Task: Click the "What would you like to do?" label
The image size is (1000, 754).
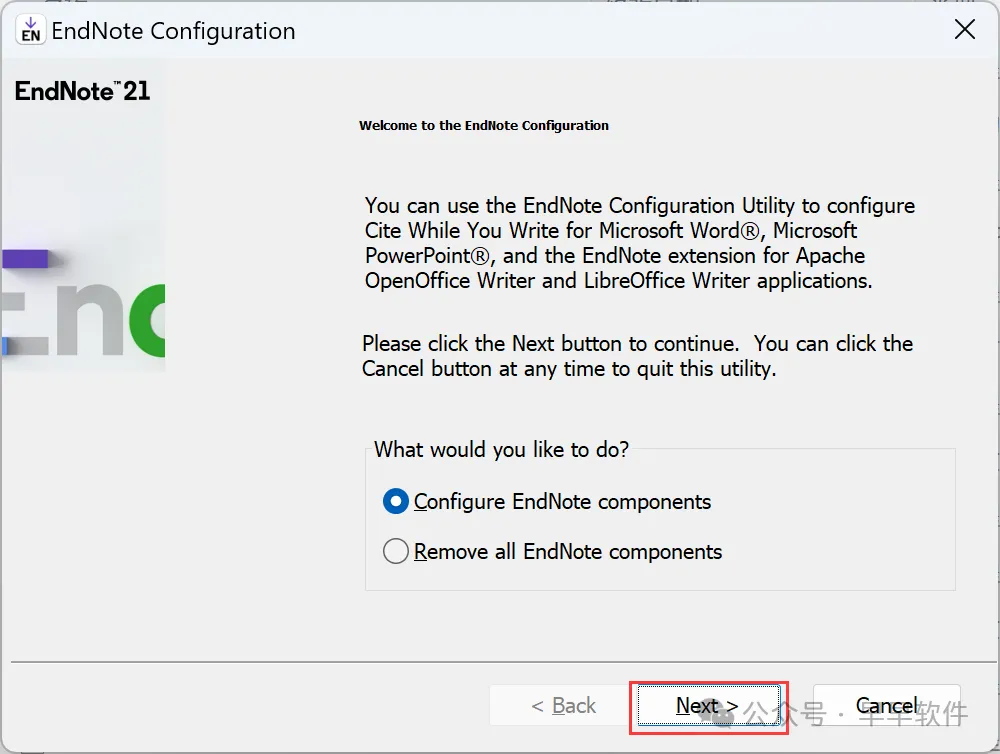Action: [502, 449]
